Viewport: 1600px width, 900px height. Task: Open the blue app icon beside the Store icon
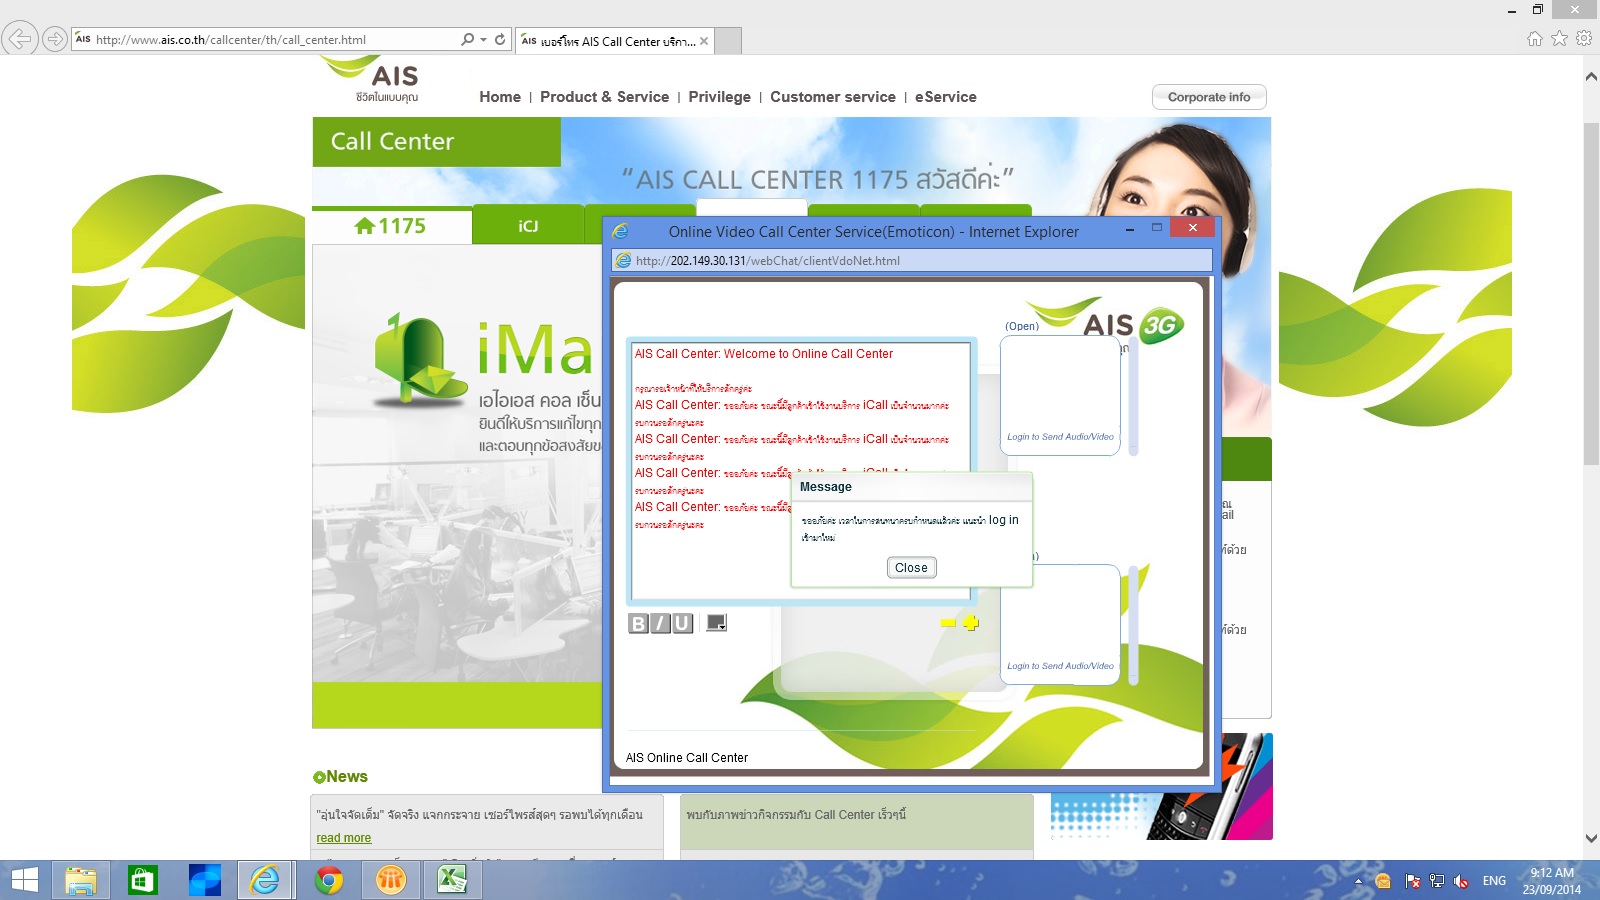[205, 880]
